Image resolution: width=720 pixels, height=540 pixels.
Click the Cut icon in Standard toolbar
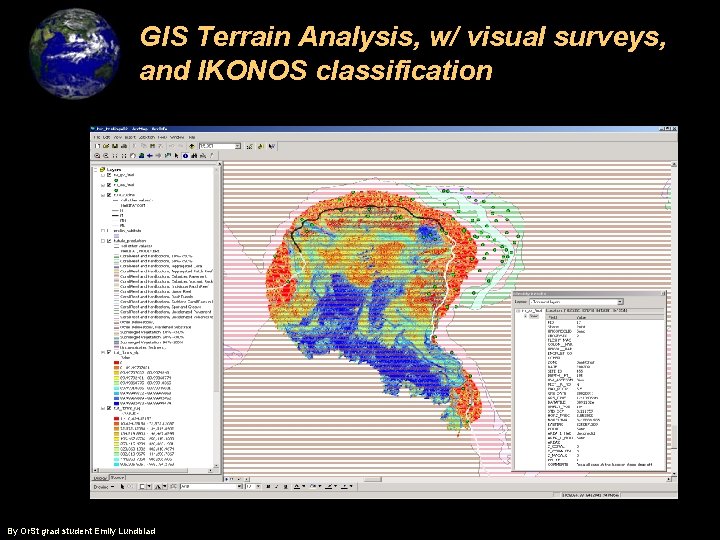tap(134, 146)
